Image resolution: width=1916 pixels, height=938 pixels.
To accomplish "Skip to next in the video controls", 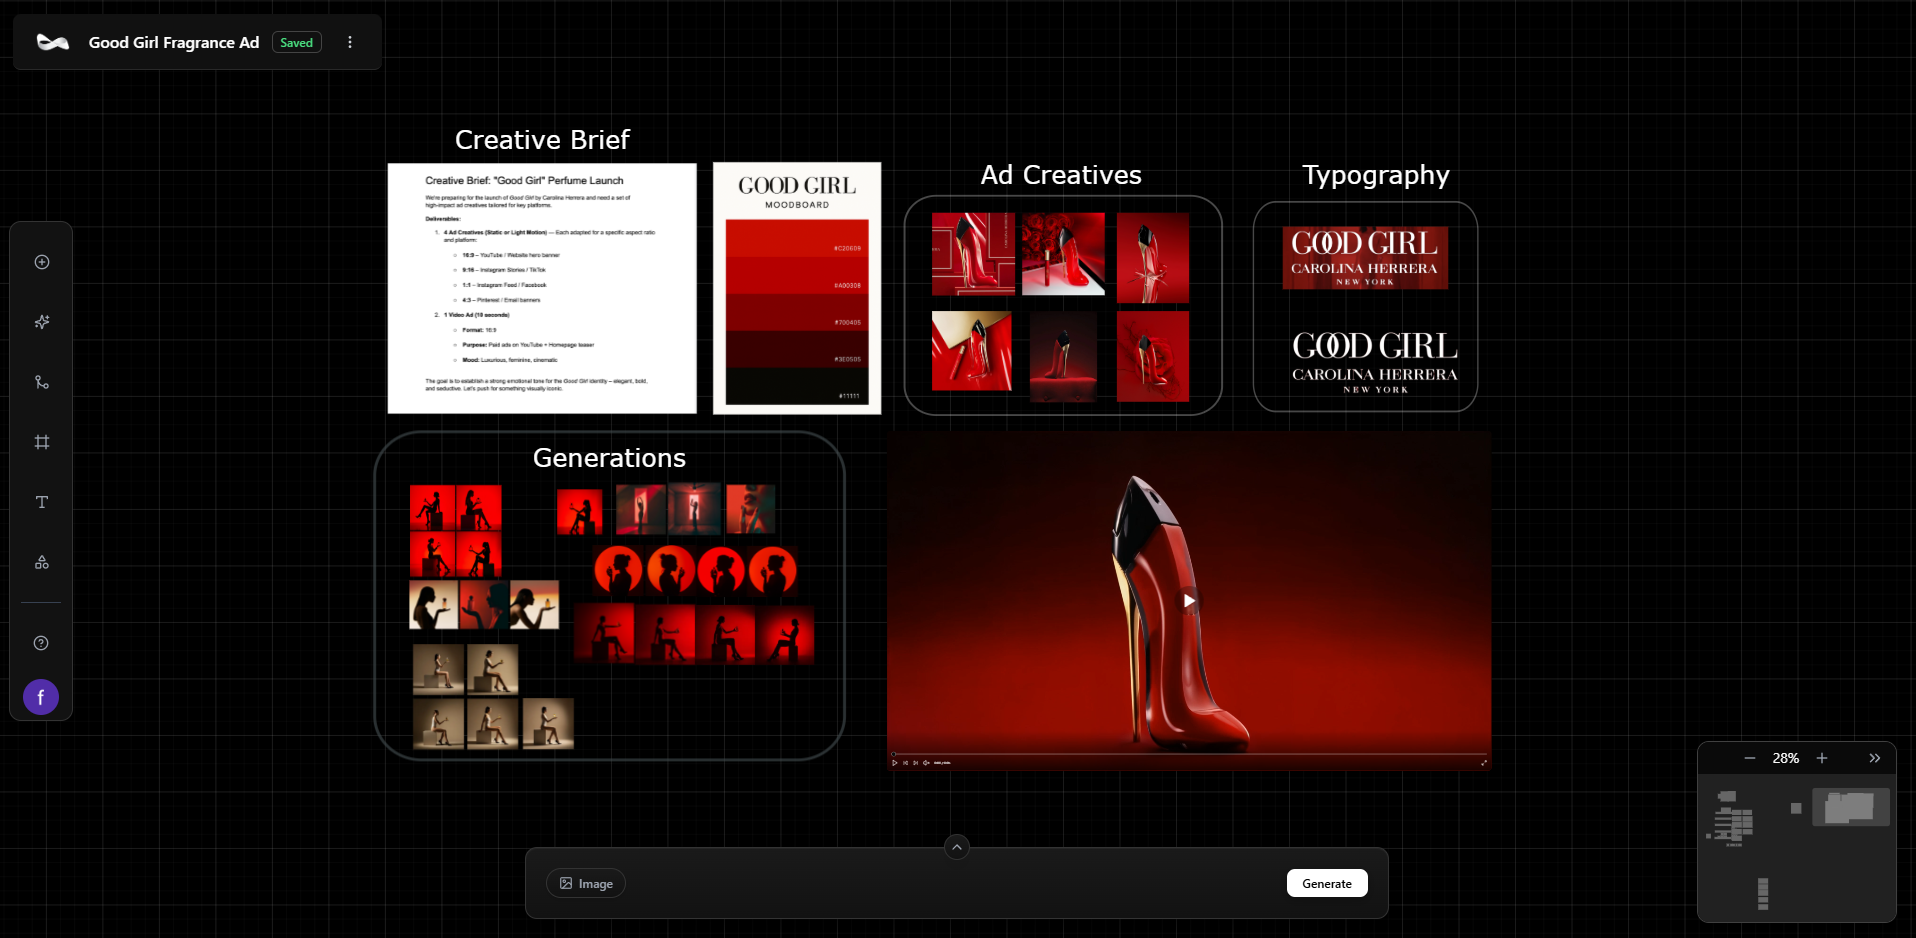I will click(x=915, y=763).
